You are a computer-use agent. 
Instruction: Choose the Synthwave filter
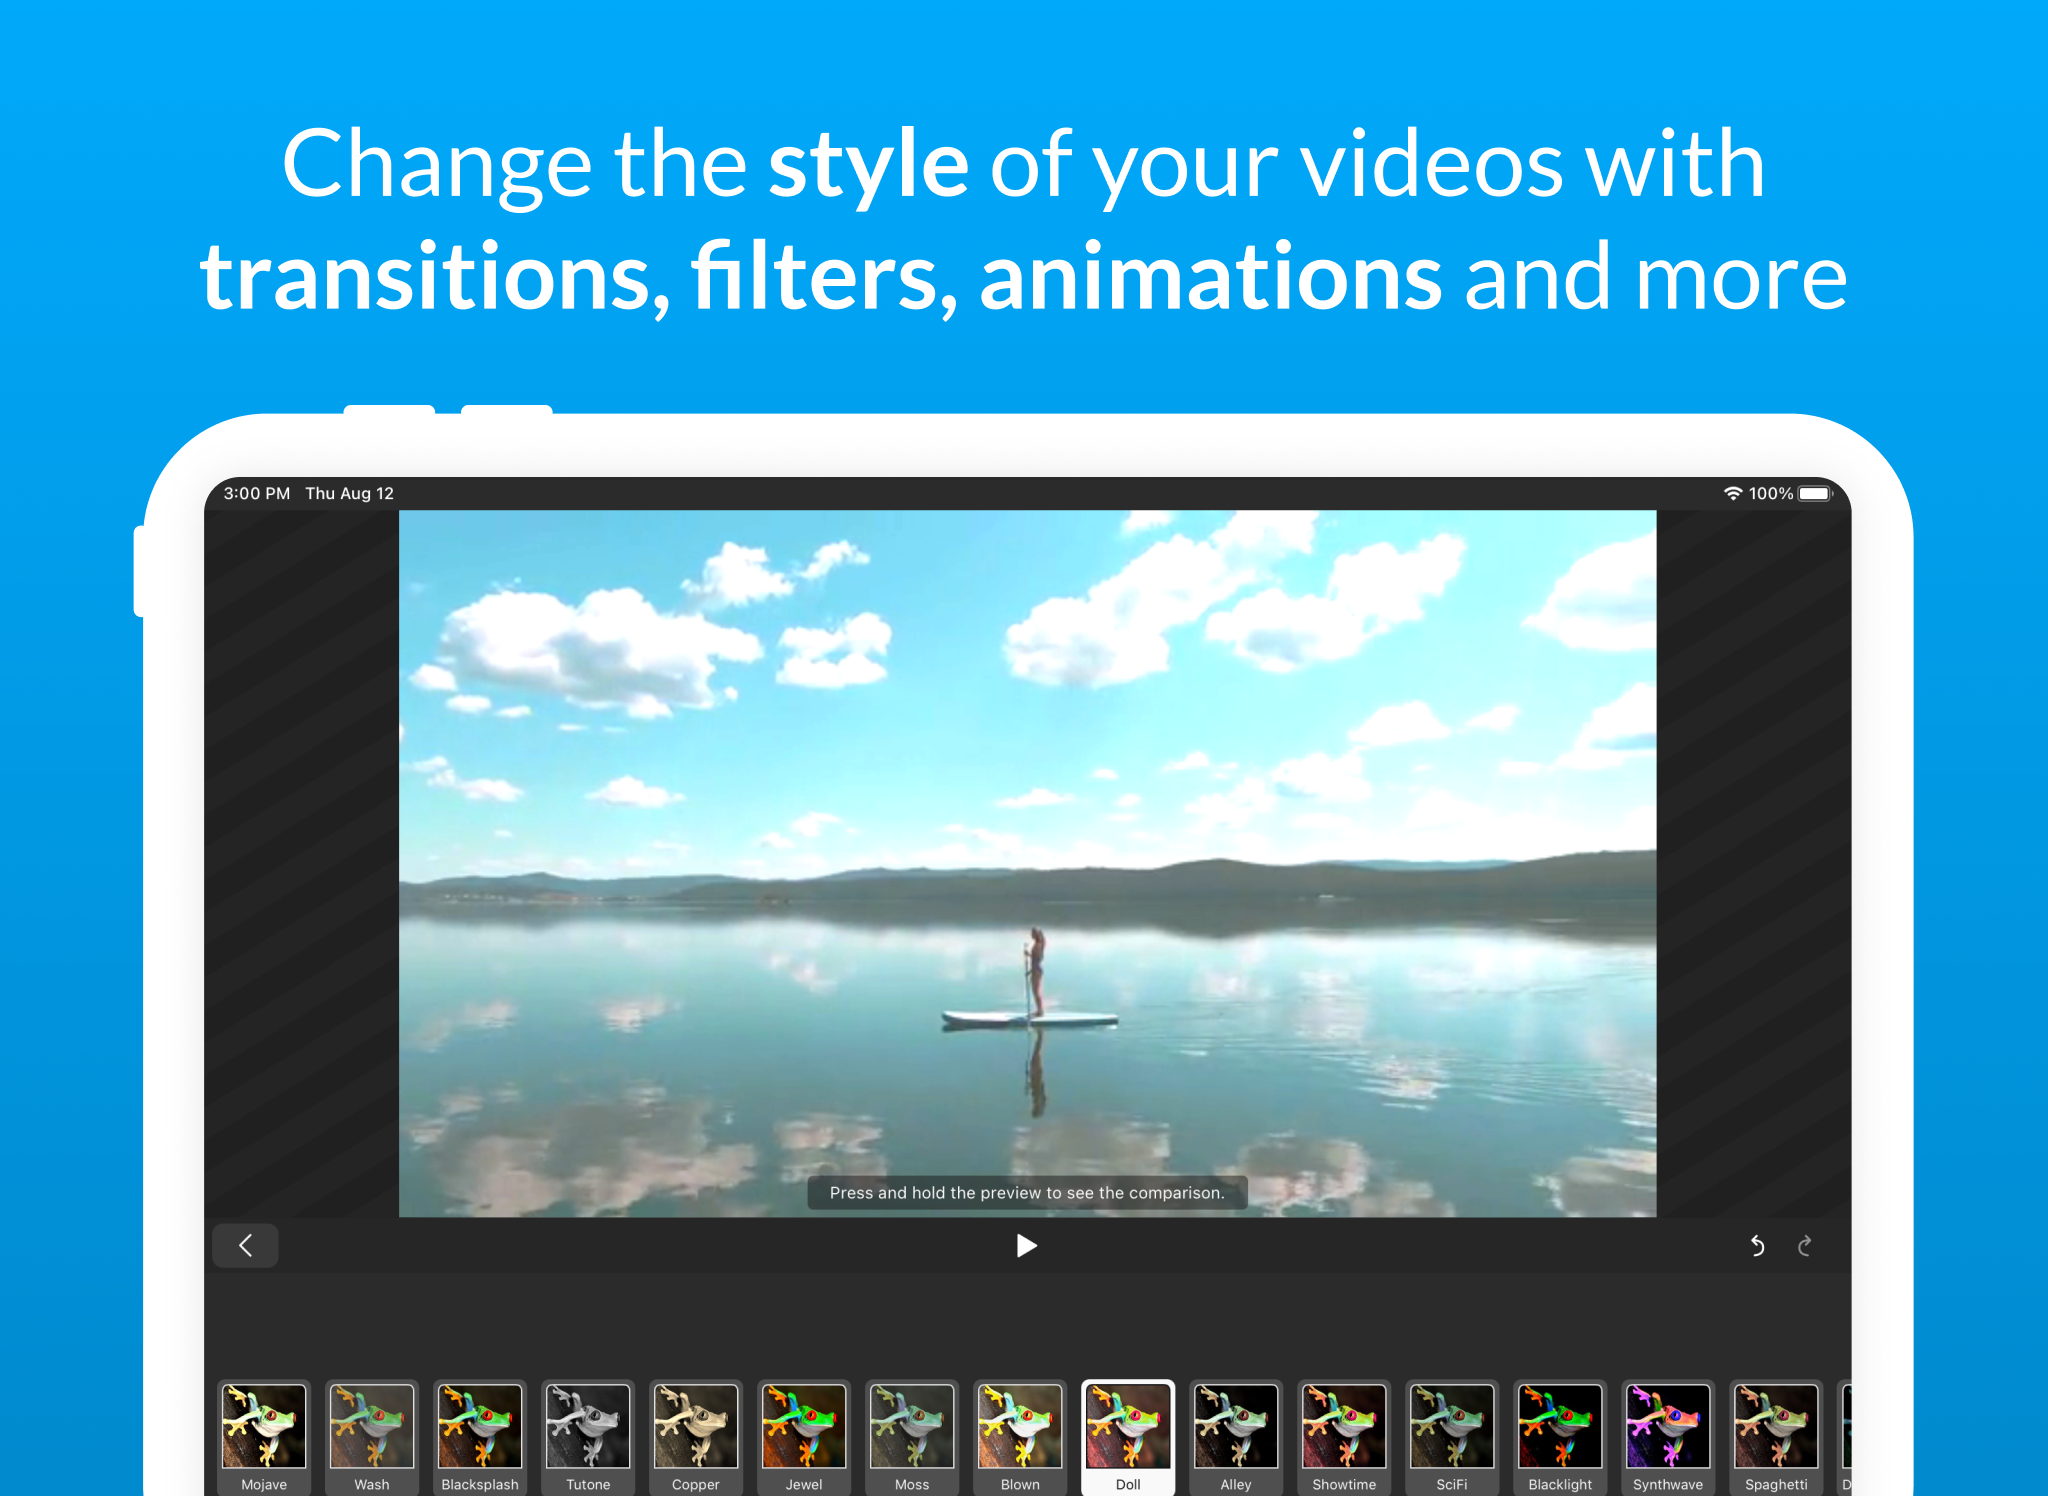click(1668, 1428)
